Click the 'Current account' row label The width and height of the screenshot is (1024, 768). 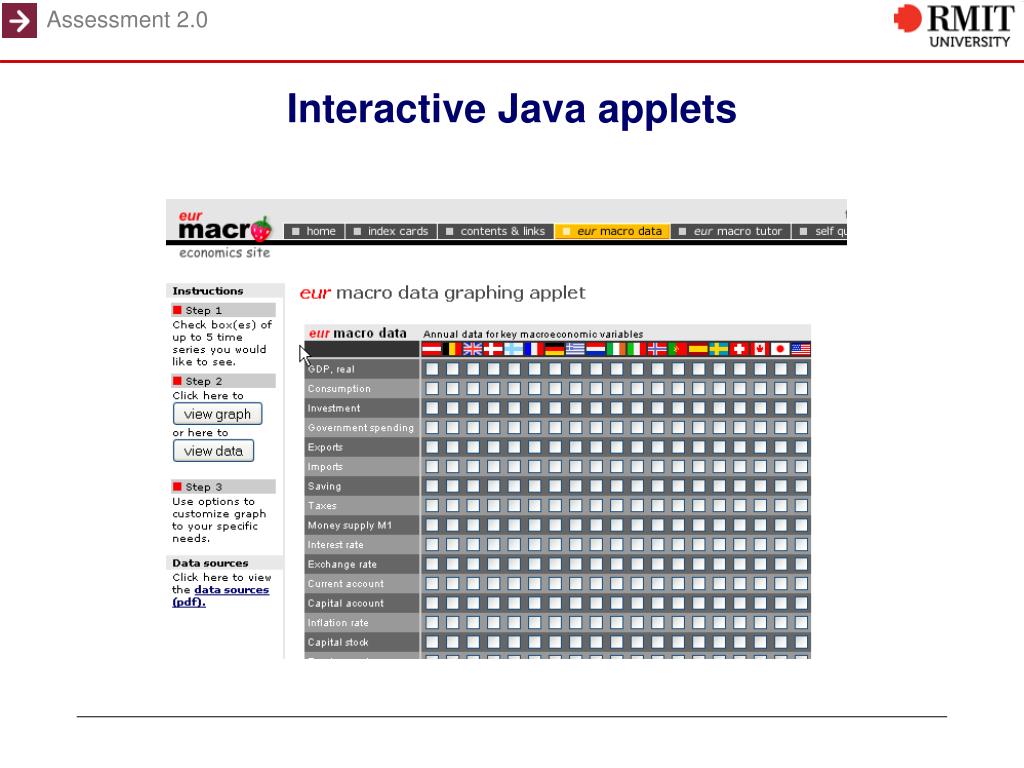tap(345, 584)
